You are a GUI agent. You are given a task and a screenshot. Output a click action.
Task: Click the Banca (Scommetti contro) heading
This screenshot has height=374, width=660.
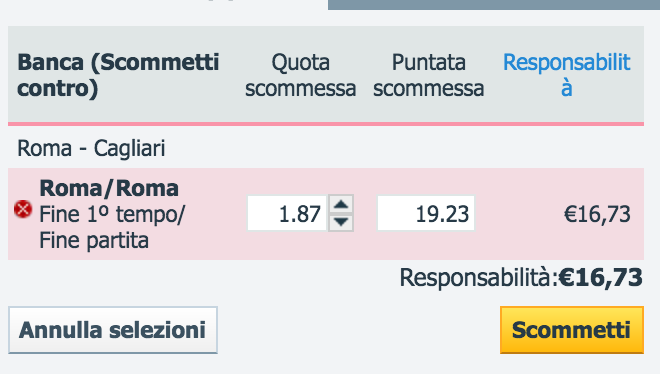118,75
